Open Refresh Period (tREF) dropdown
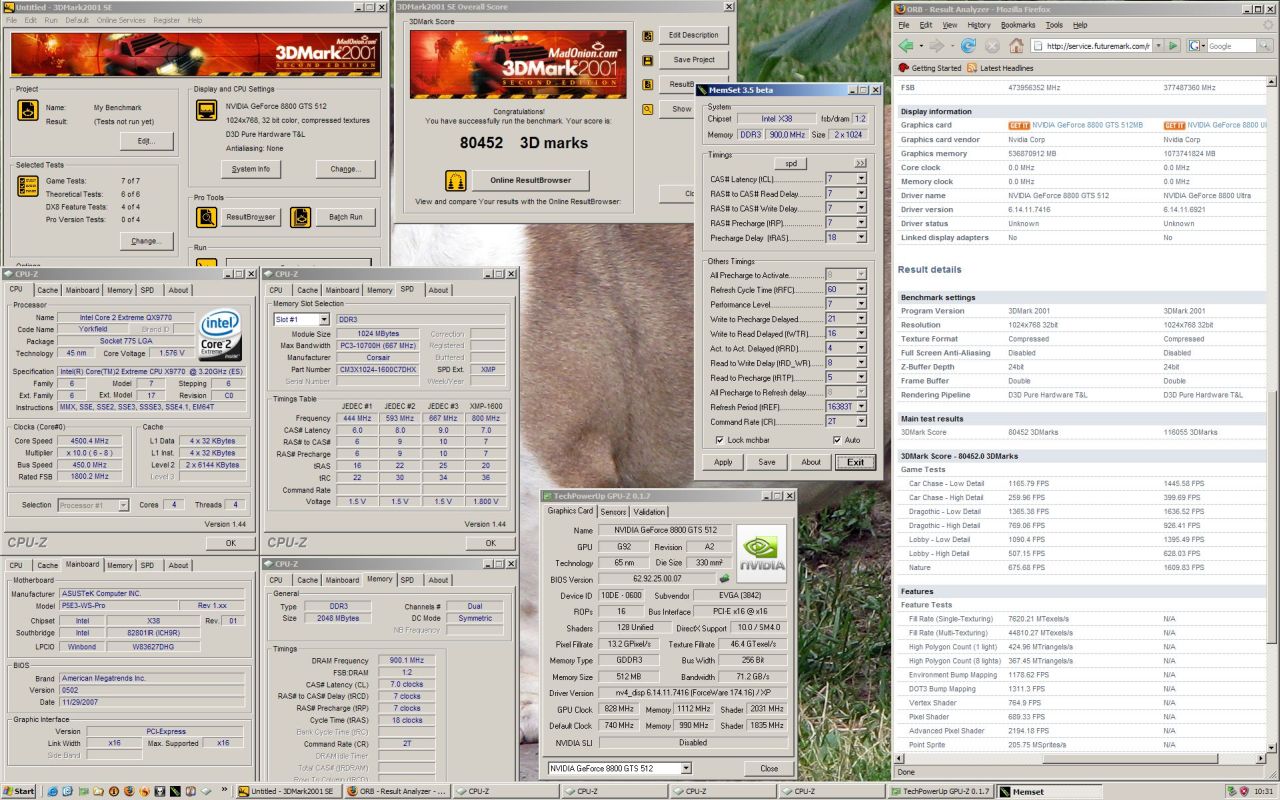The height and width of the screenshot is (800, 1280). (x=861, y=407)
